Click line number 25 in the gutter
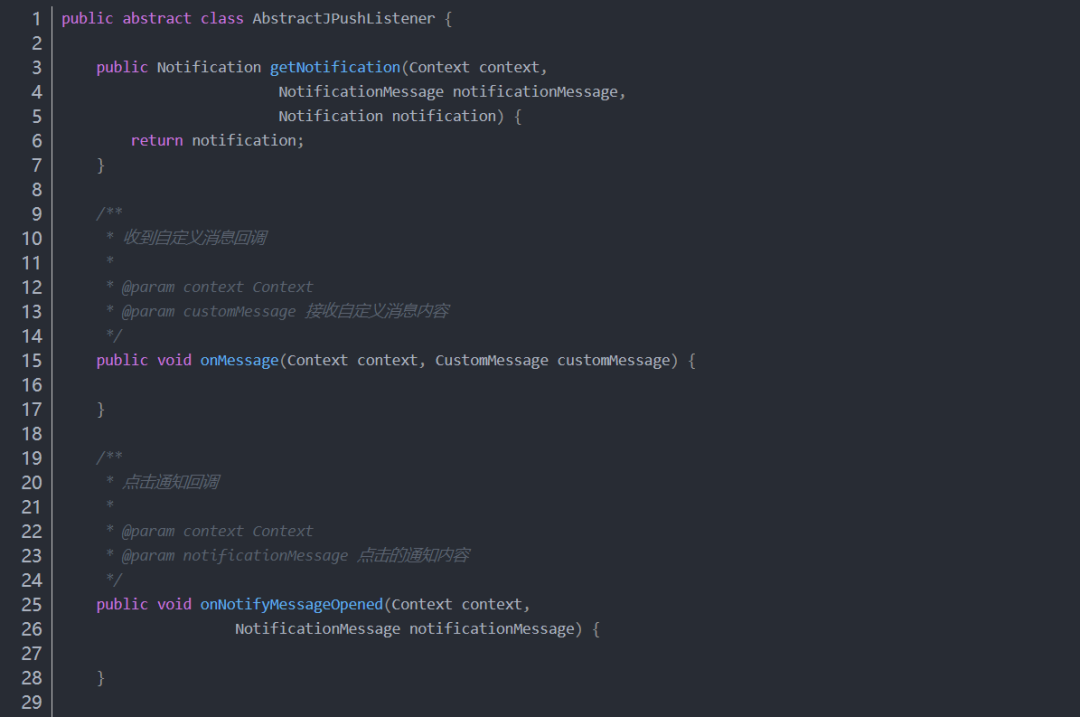 [32, 605]
